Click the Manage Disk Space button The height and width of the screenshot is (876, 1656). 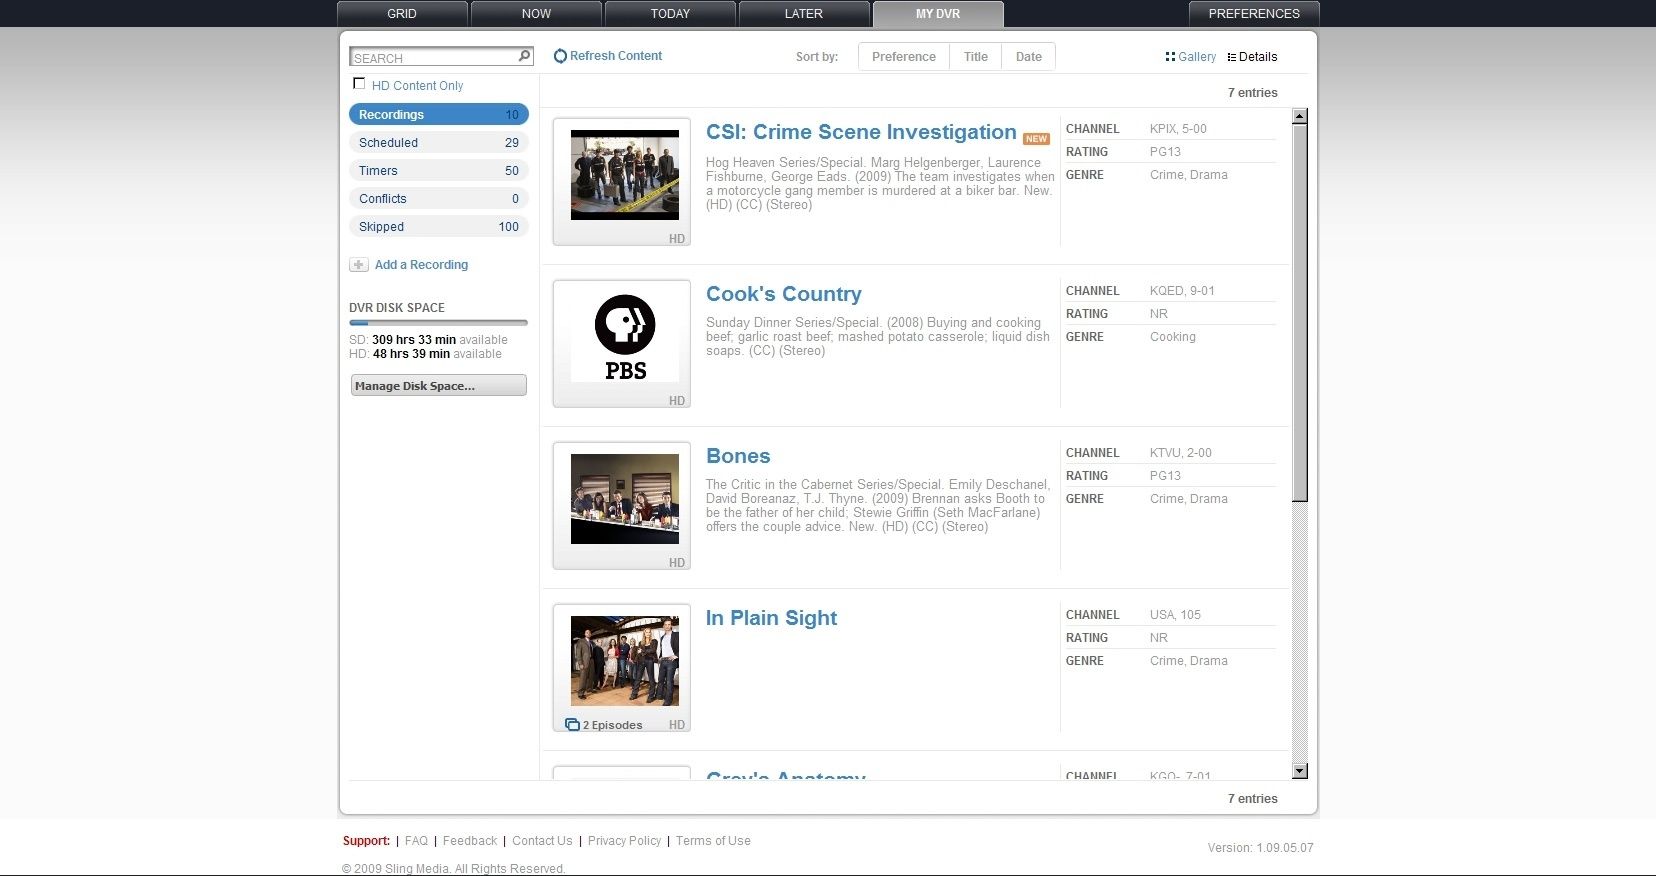tap(439, 385)
